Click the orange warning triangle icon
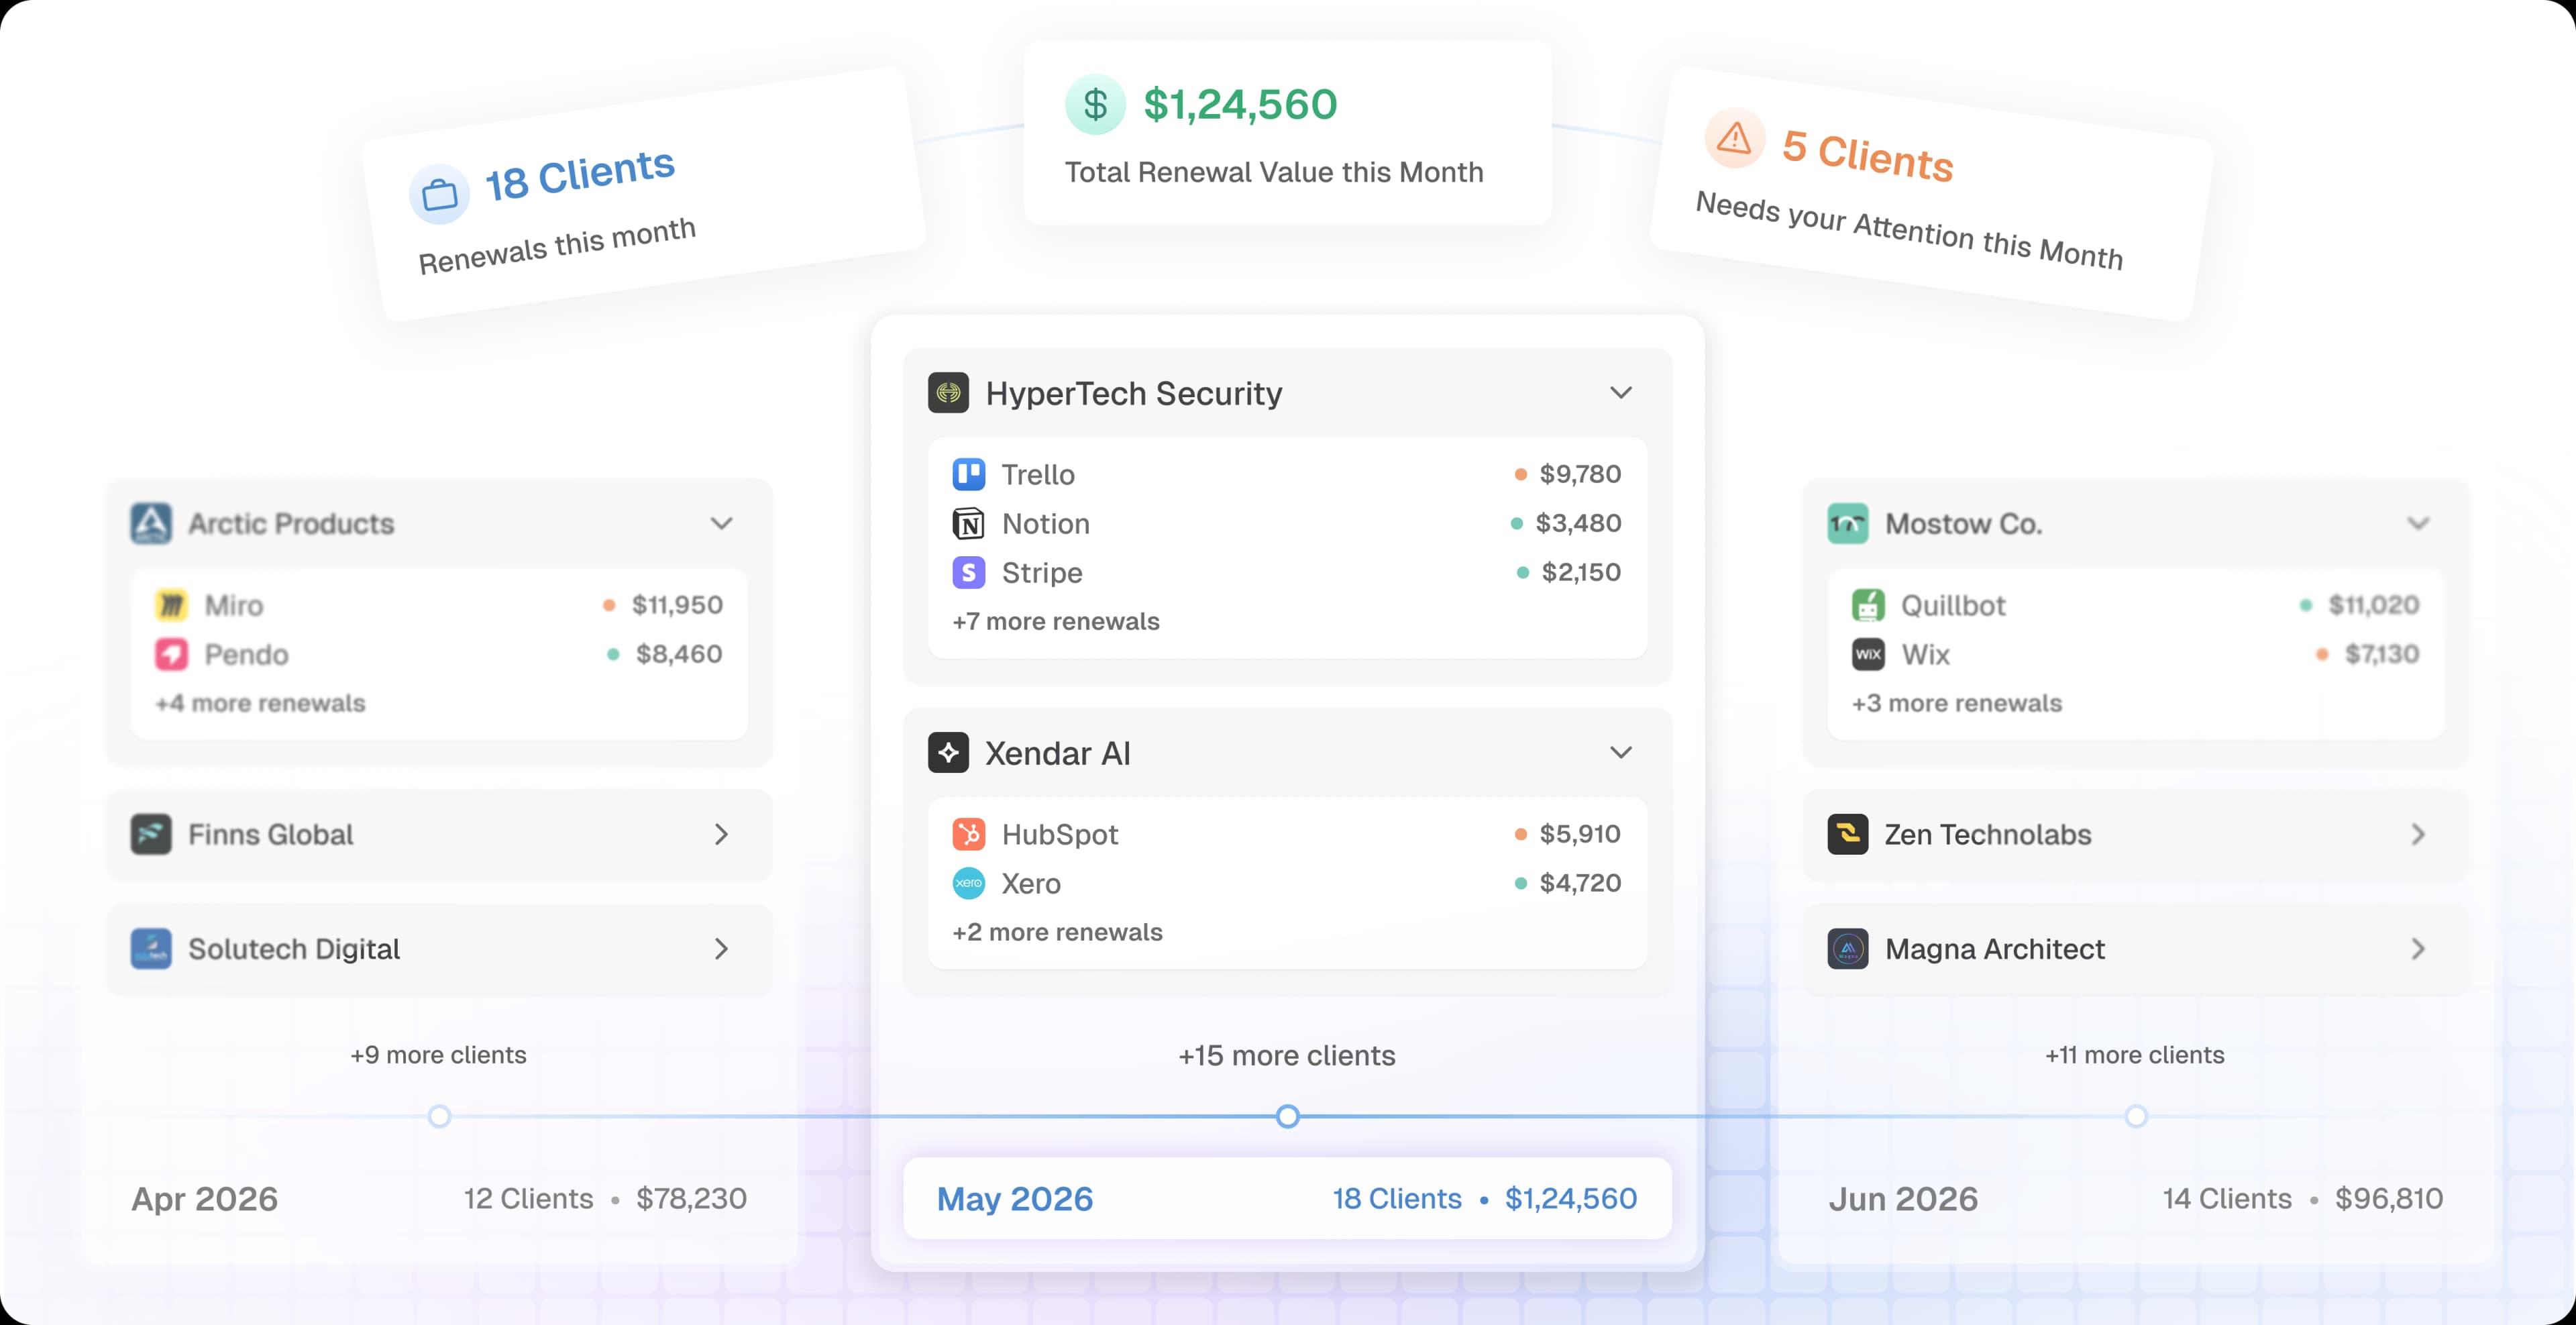Image resolution: width=2576 pixels, height=1325 pixels. [1734, 138]
